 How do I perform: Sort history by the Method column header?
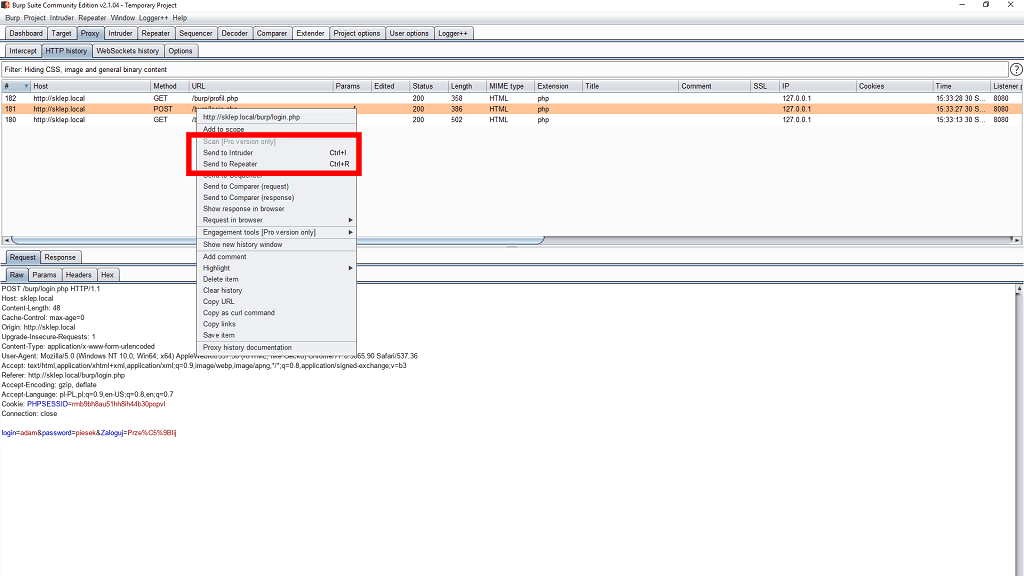click(170, 86)
